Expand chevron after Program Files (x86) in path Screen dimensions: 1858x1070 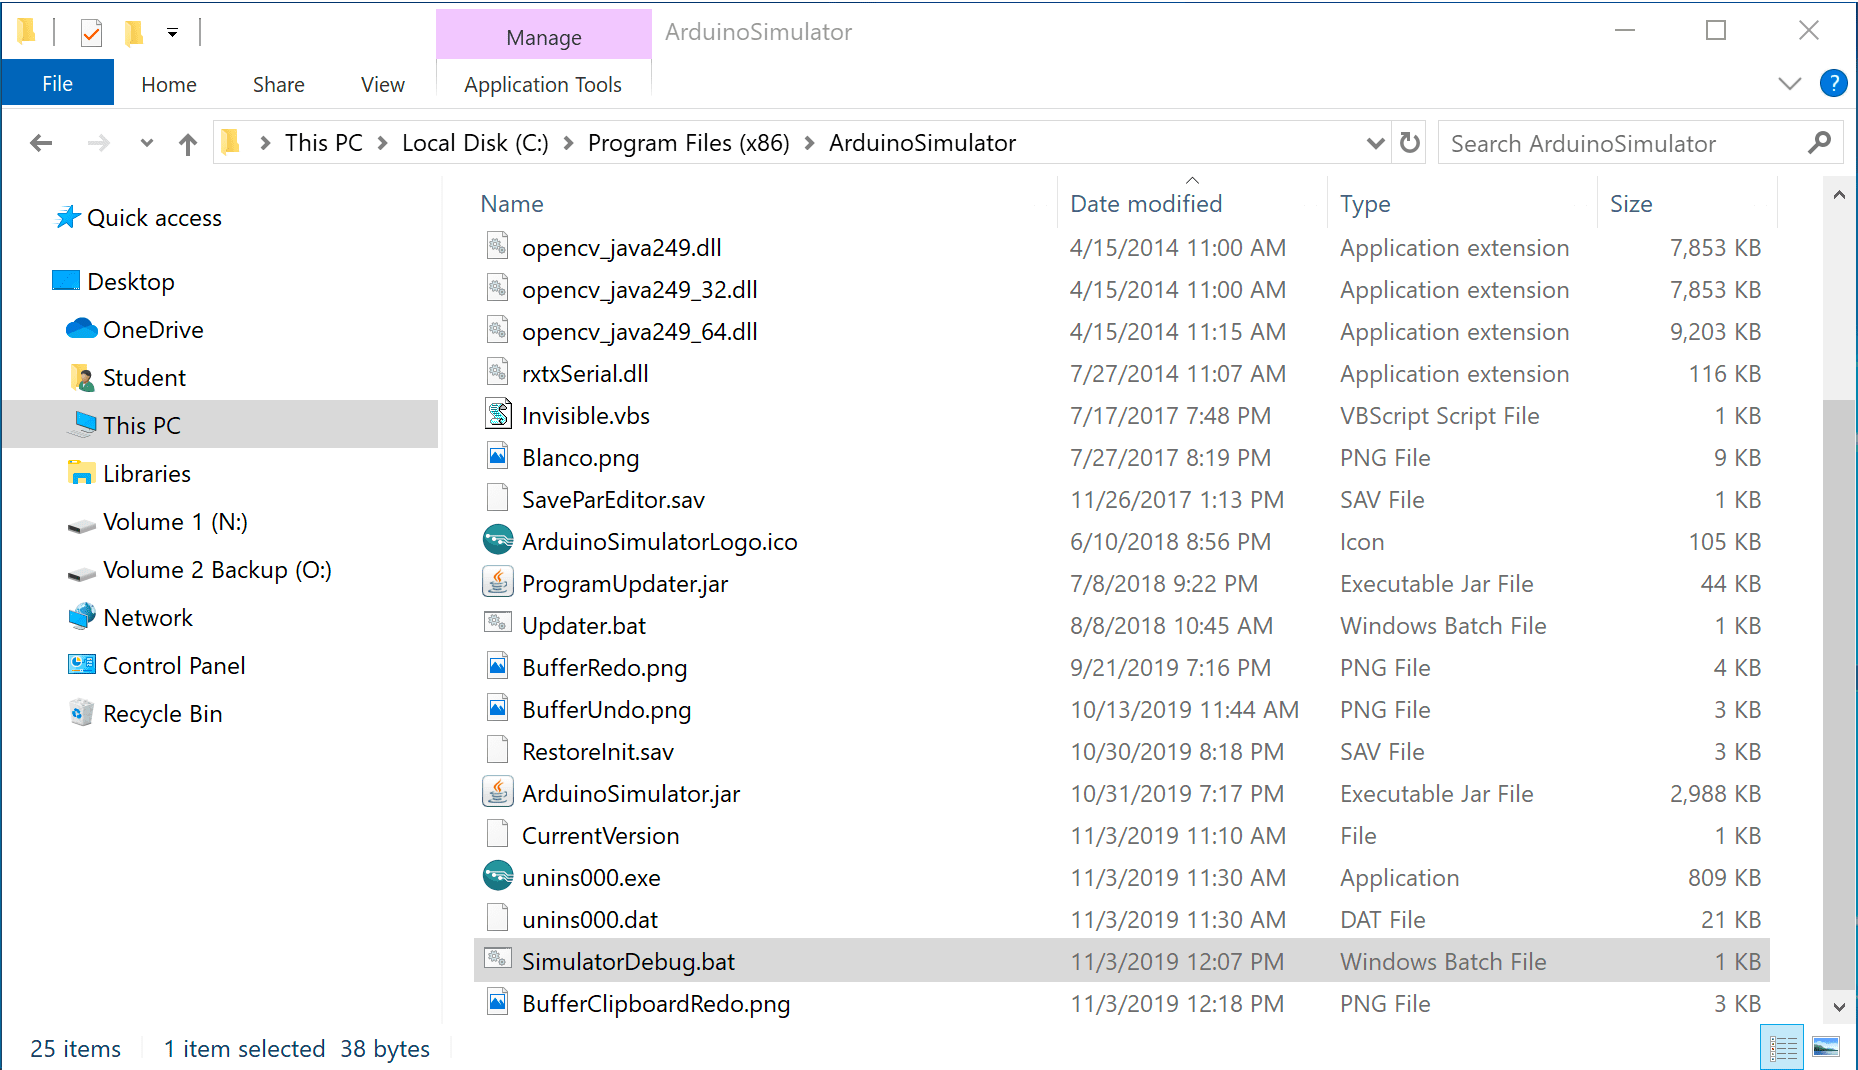(809, 143)
